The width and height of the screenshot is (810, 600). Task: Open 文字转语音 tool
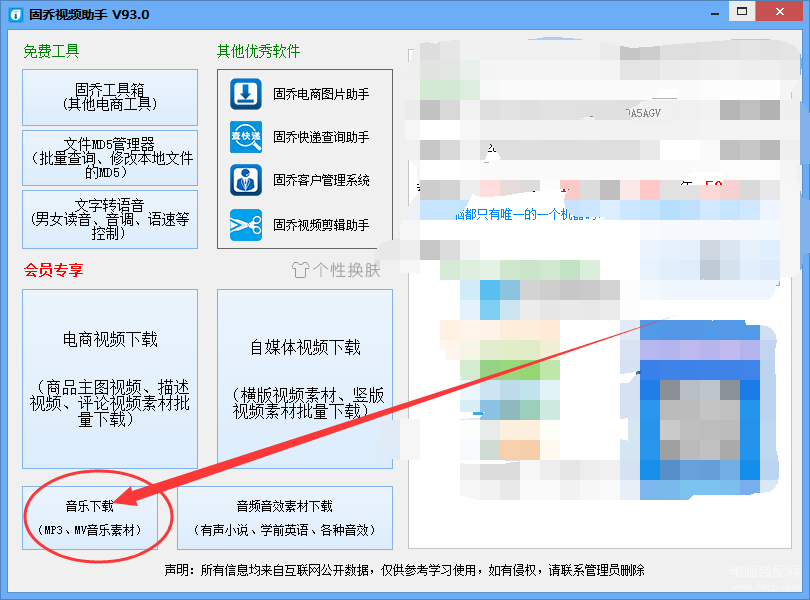[x=110, y=219]
